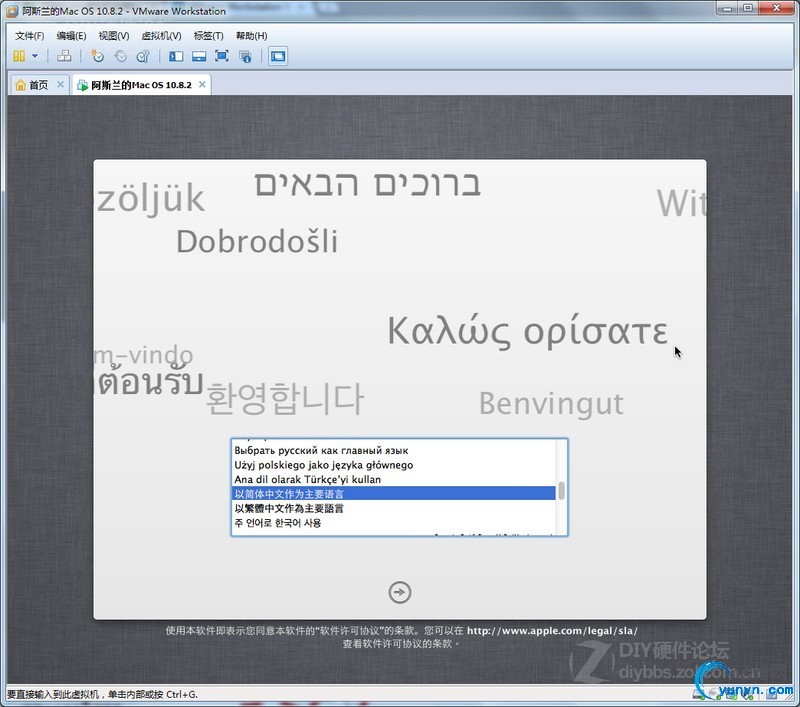Close the 首页 tab
This screenshot has width=800, height=707.
[60, 84]
